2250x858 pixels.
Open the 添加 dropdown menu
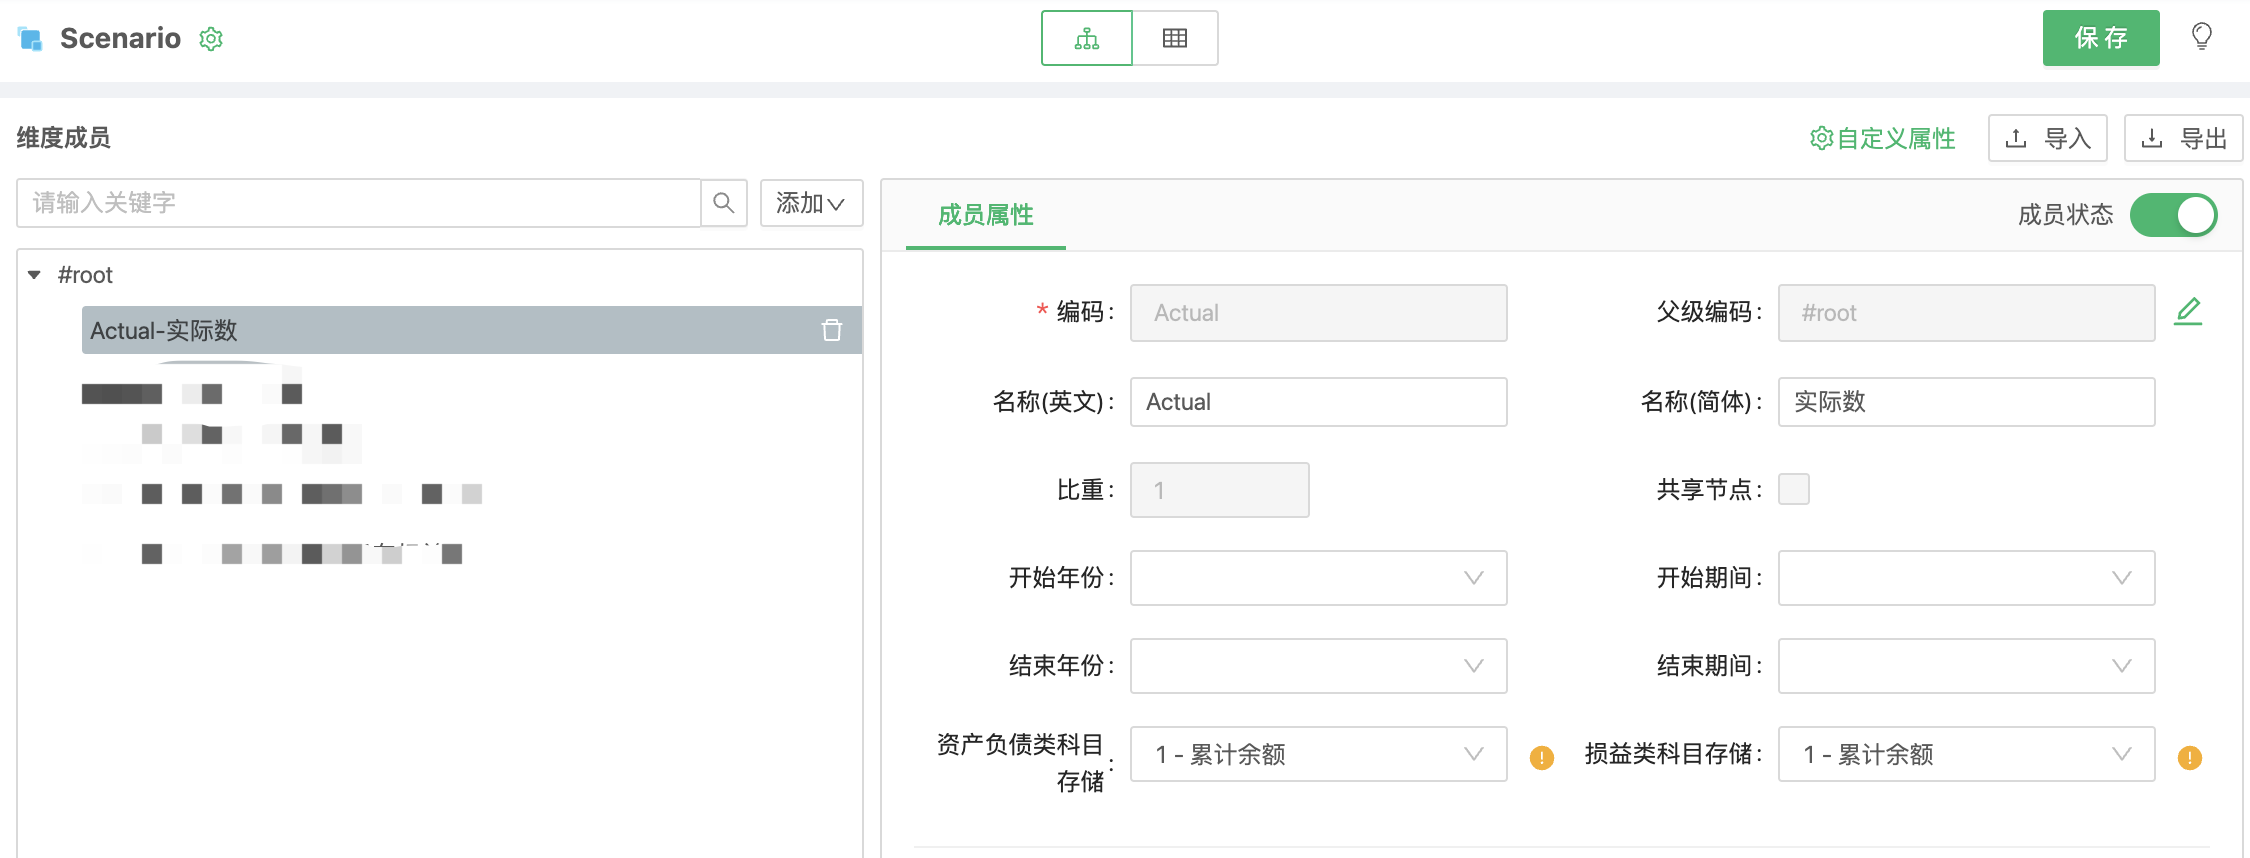point(811,203)
